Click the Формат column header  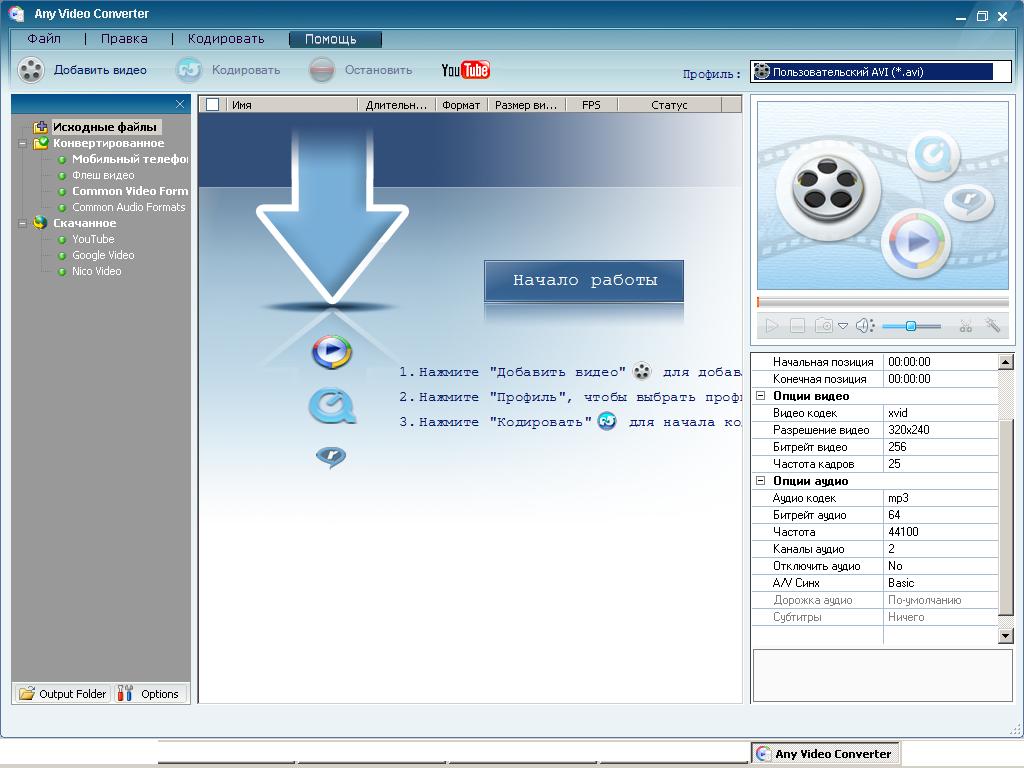coord(461,104)
